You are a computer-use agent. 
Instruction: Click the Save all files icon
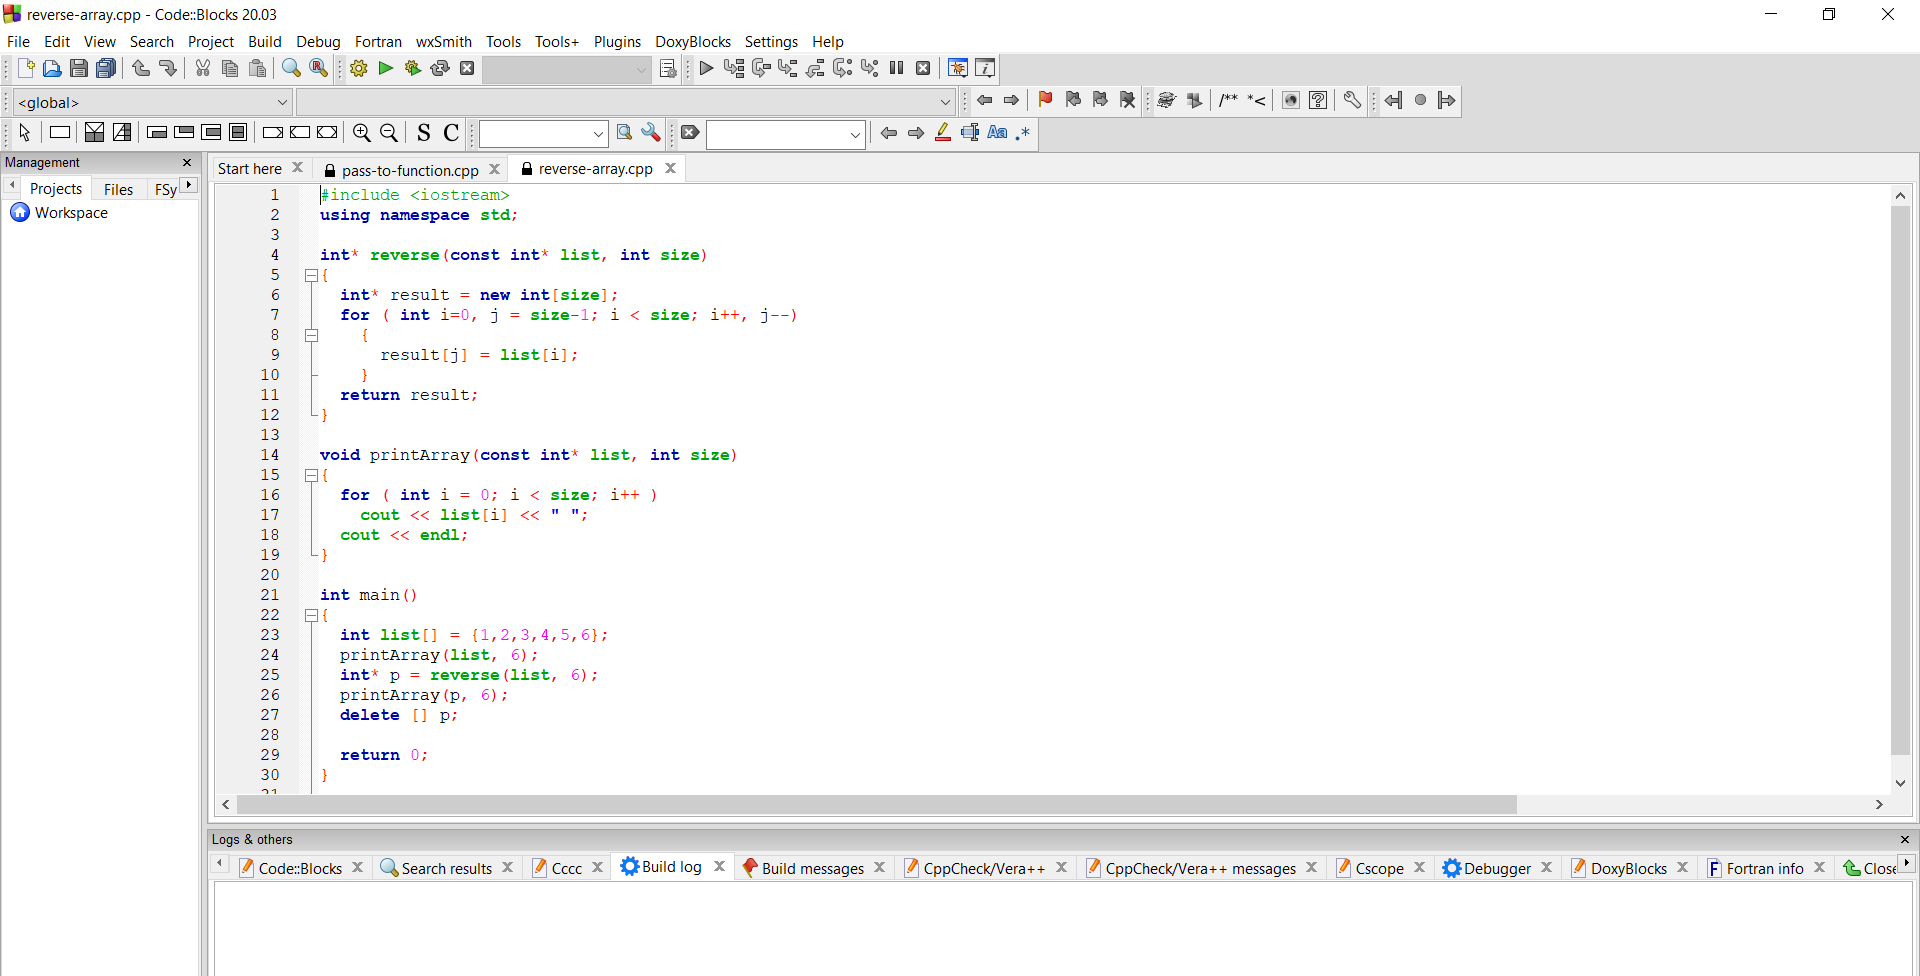point(106,68)
